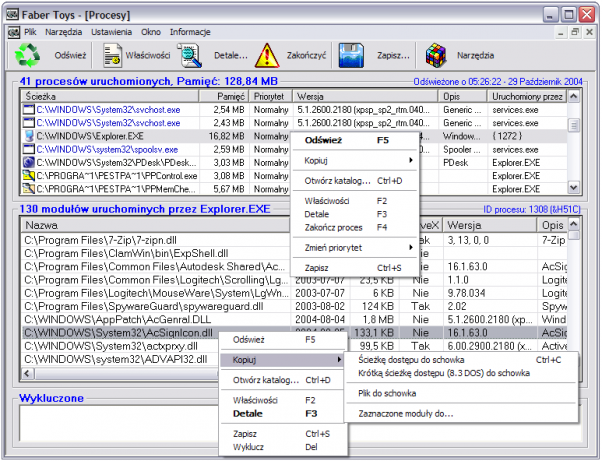Sort modules by Nazwa column header

tap(155, 225)
